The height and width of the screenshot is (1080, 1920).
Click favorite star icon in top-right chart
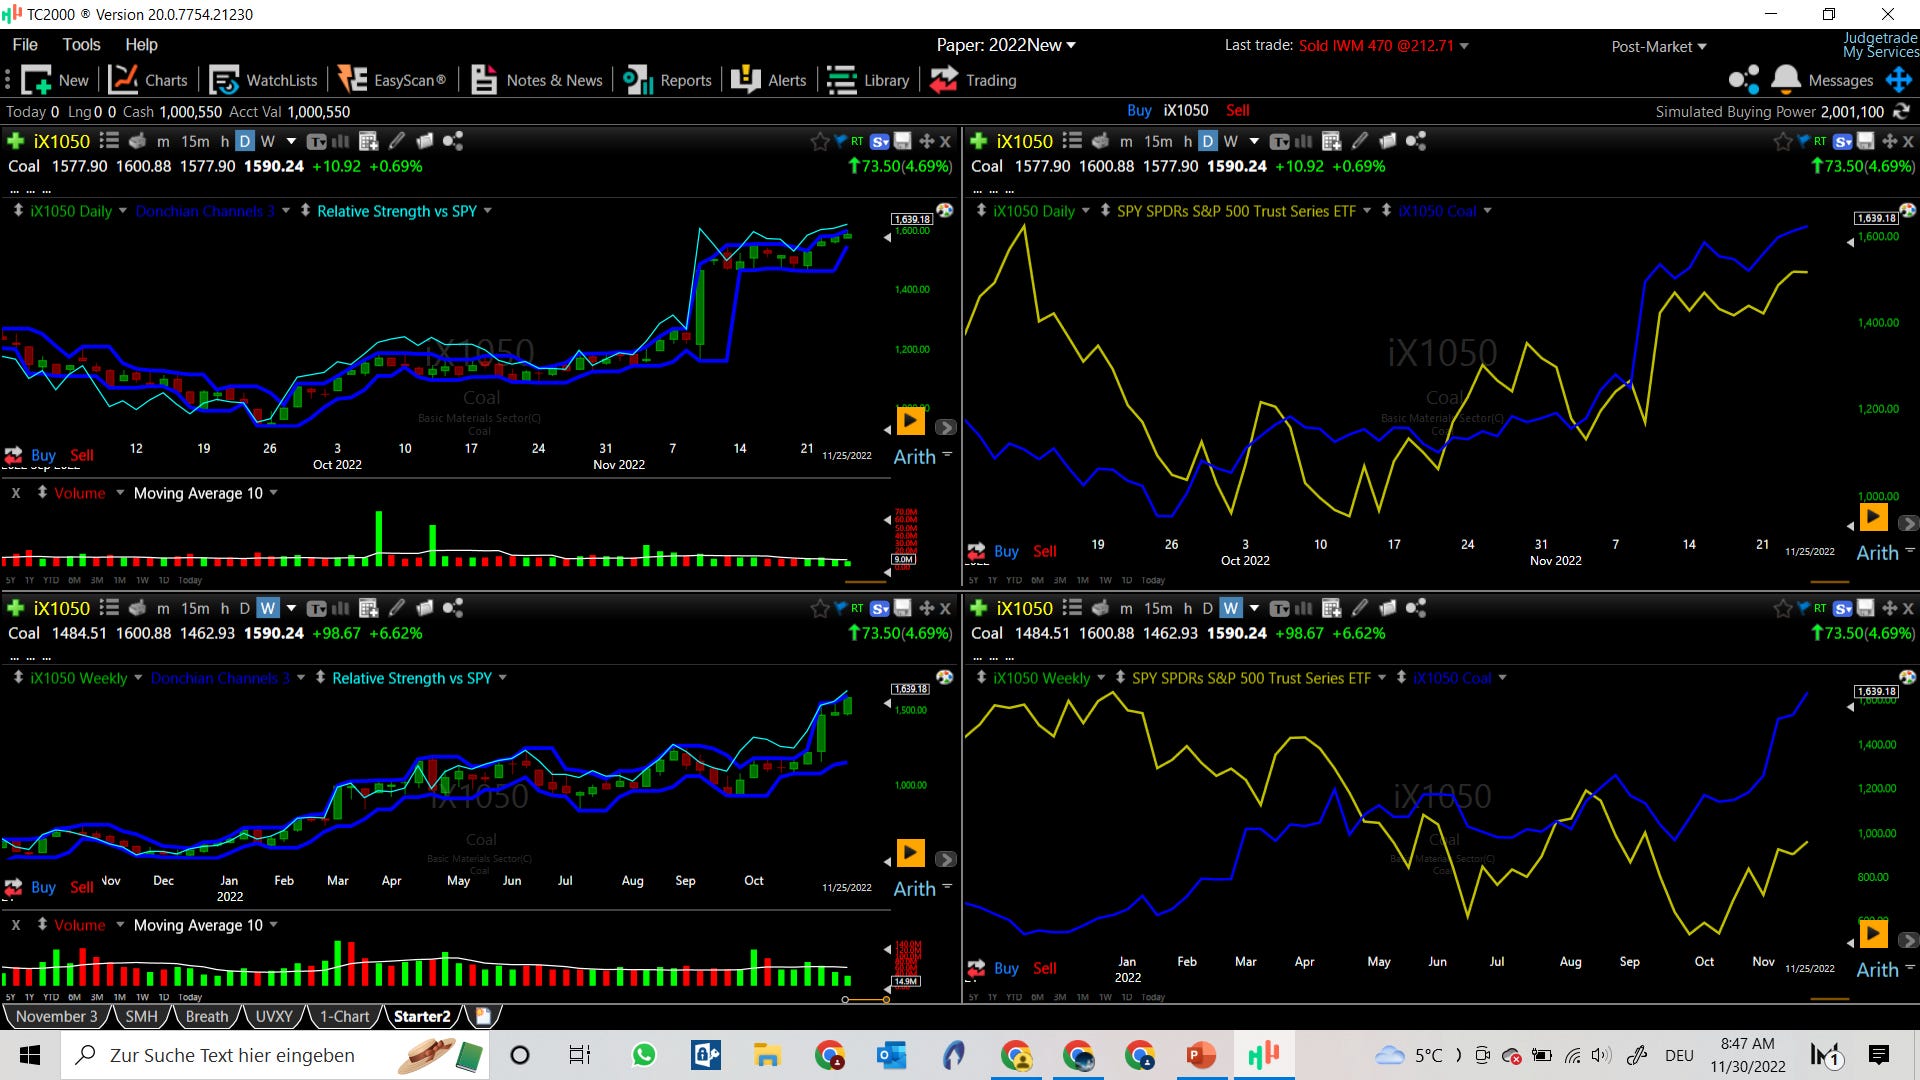click(x=1783, y=141)
